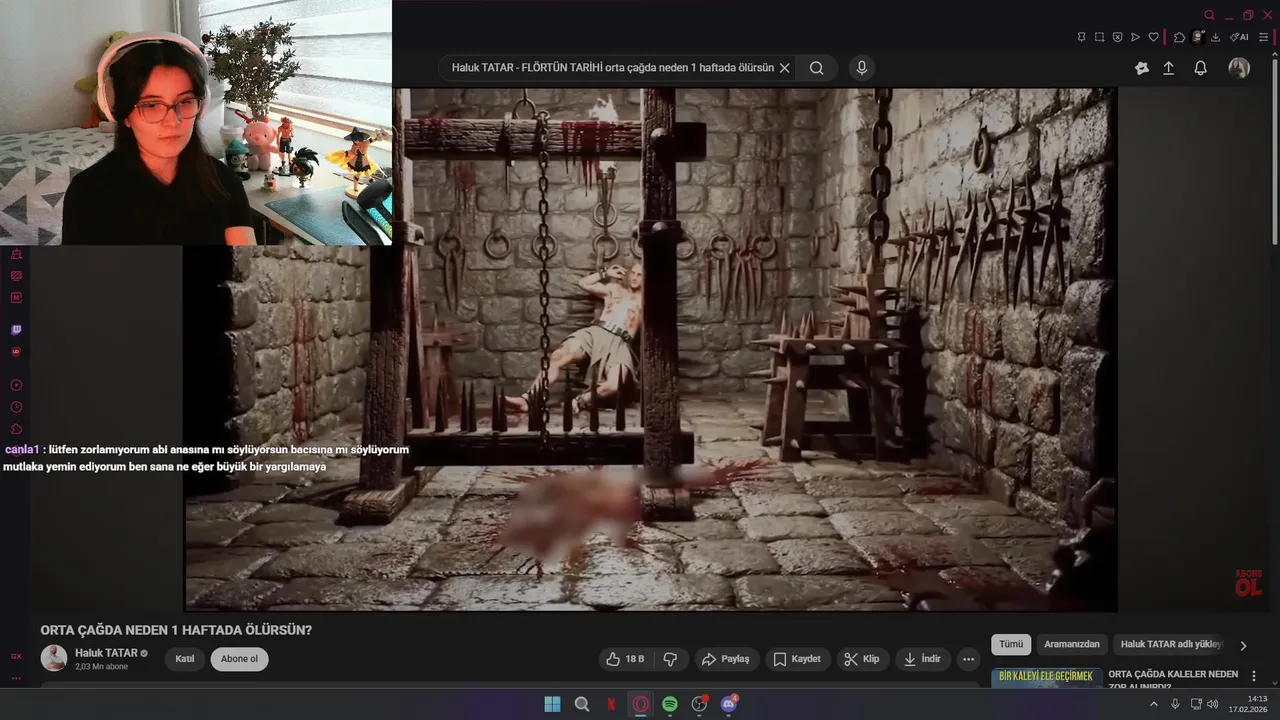Select the Aramanızdan filter chip

click(1072, 645)
